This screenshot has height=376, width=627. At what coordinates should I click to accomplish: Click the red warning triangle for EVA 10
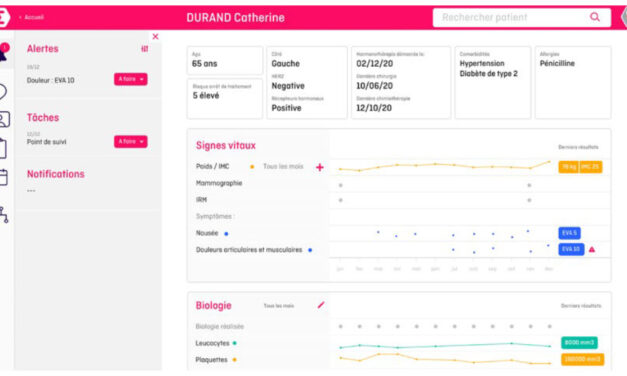592,249
